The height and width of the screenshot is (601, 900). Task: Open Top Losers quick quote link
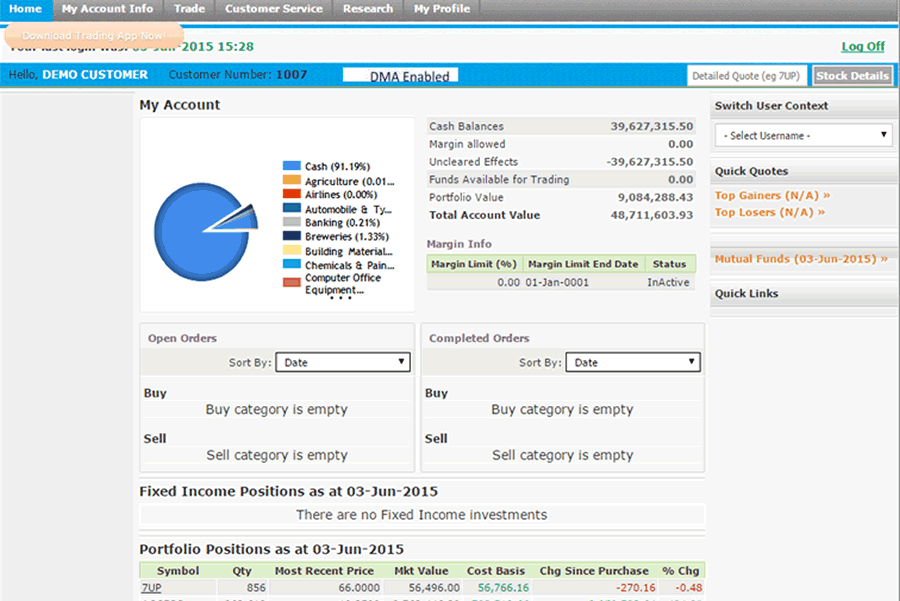pos(770,212)
